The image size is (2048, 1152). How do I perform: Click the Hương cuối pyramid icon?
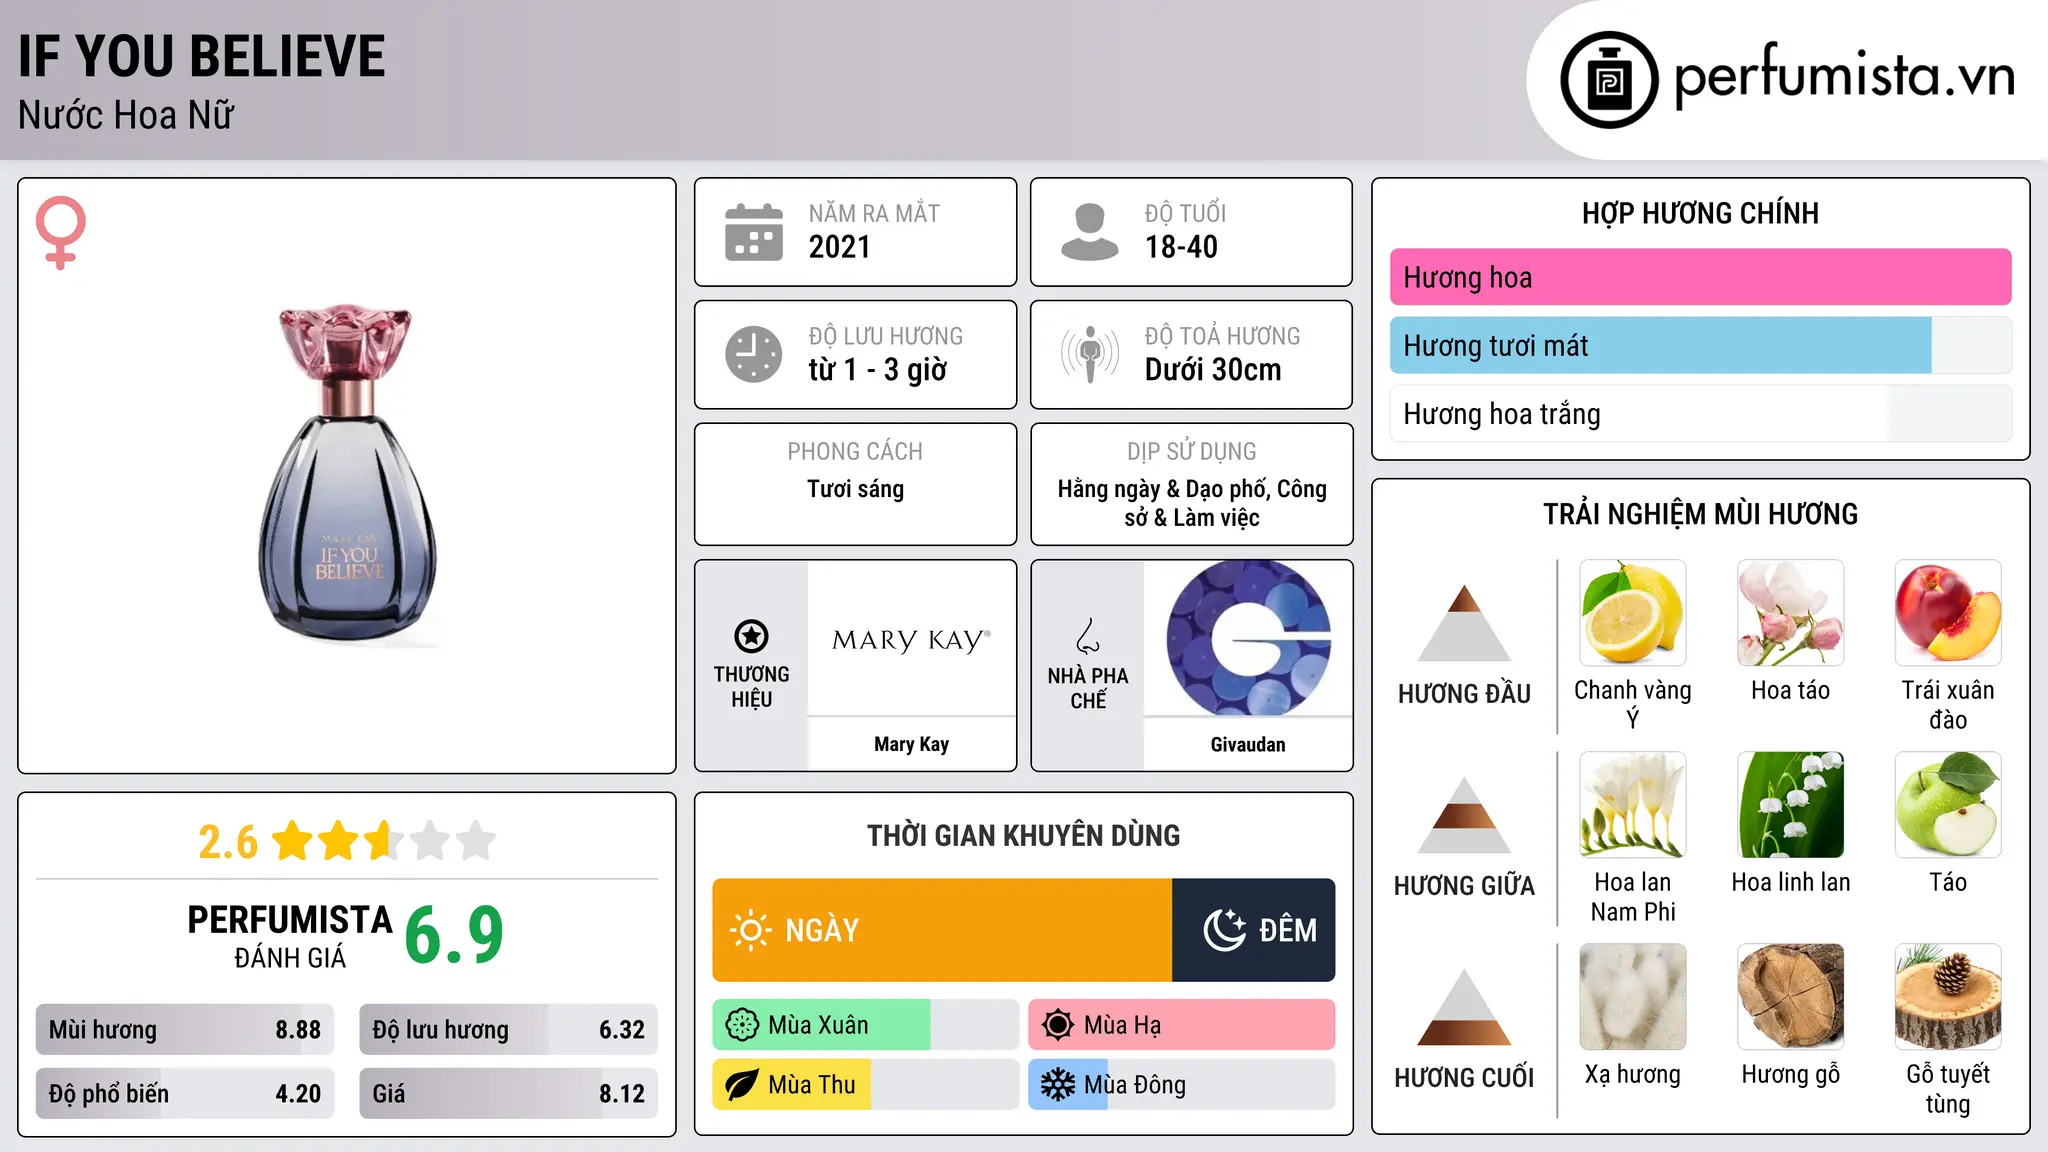coord(1464,1007)
